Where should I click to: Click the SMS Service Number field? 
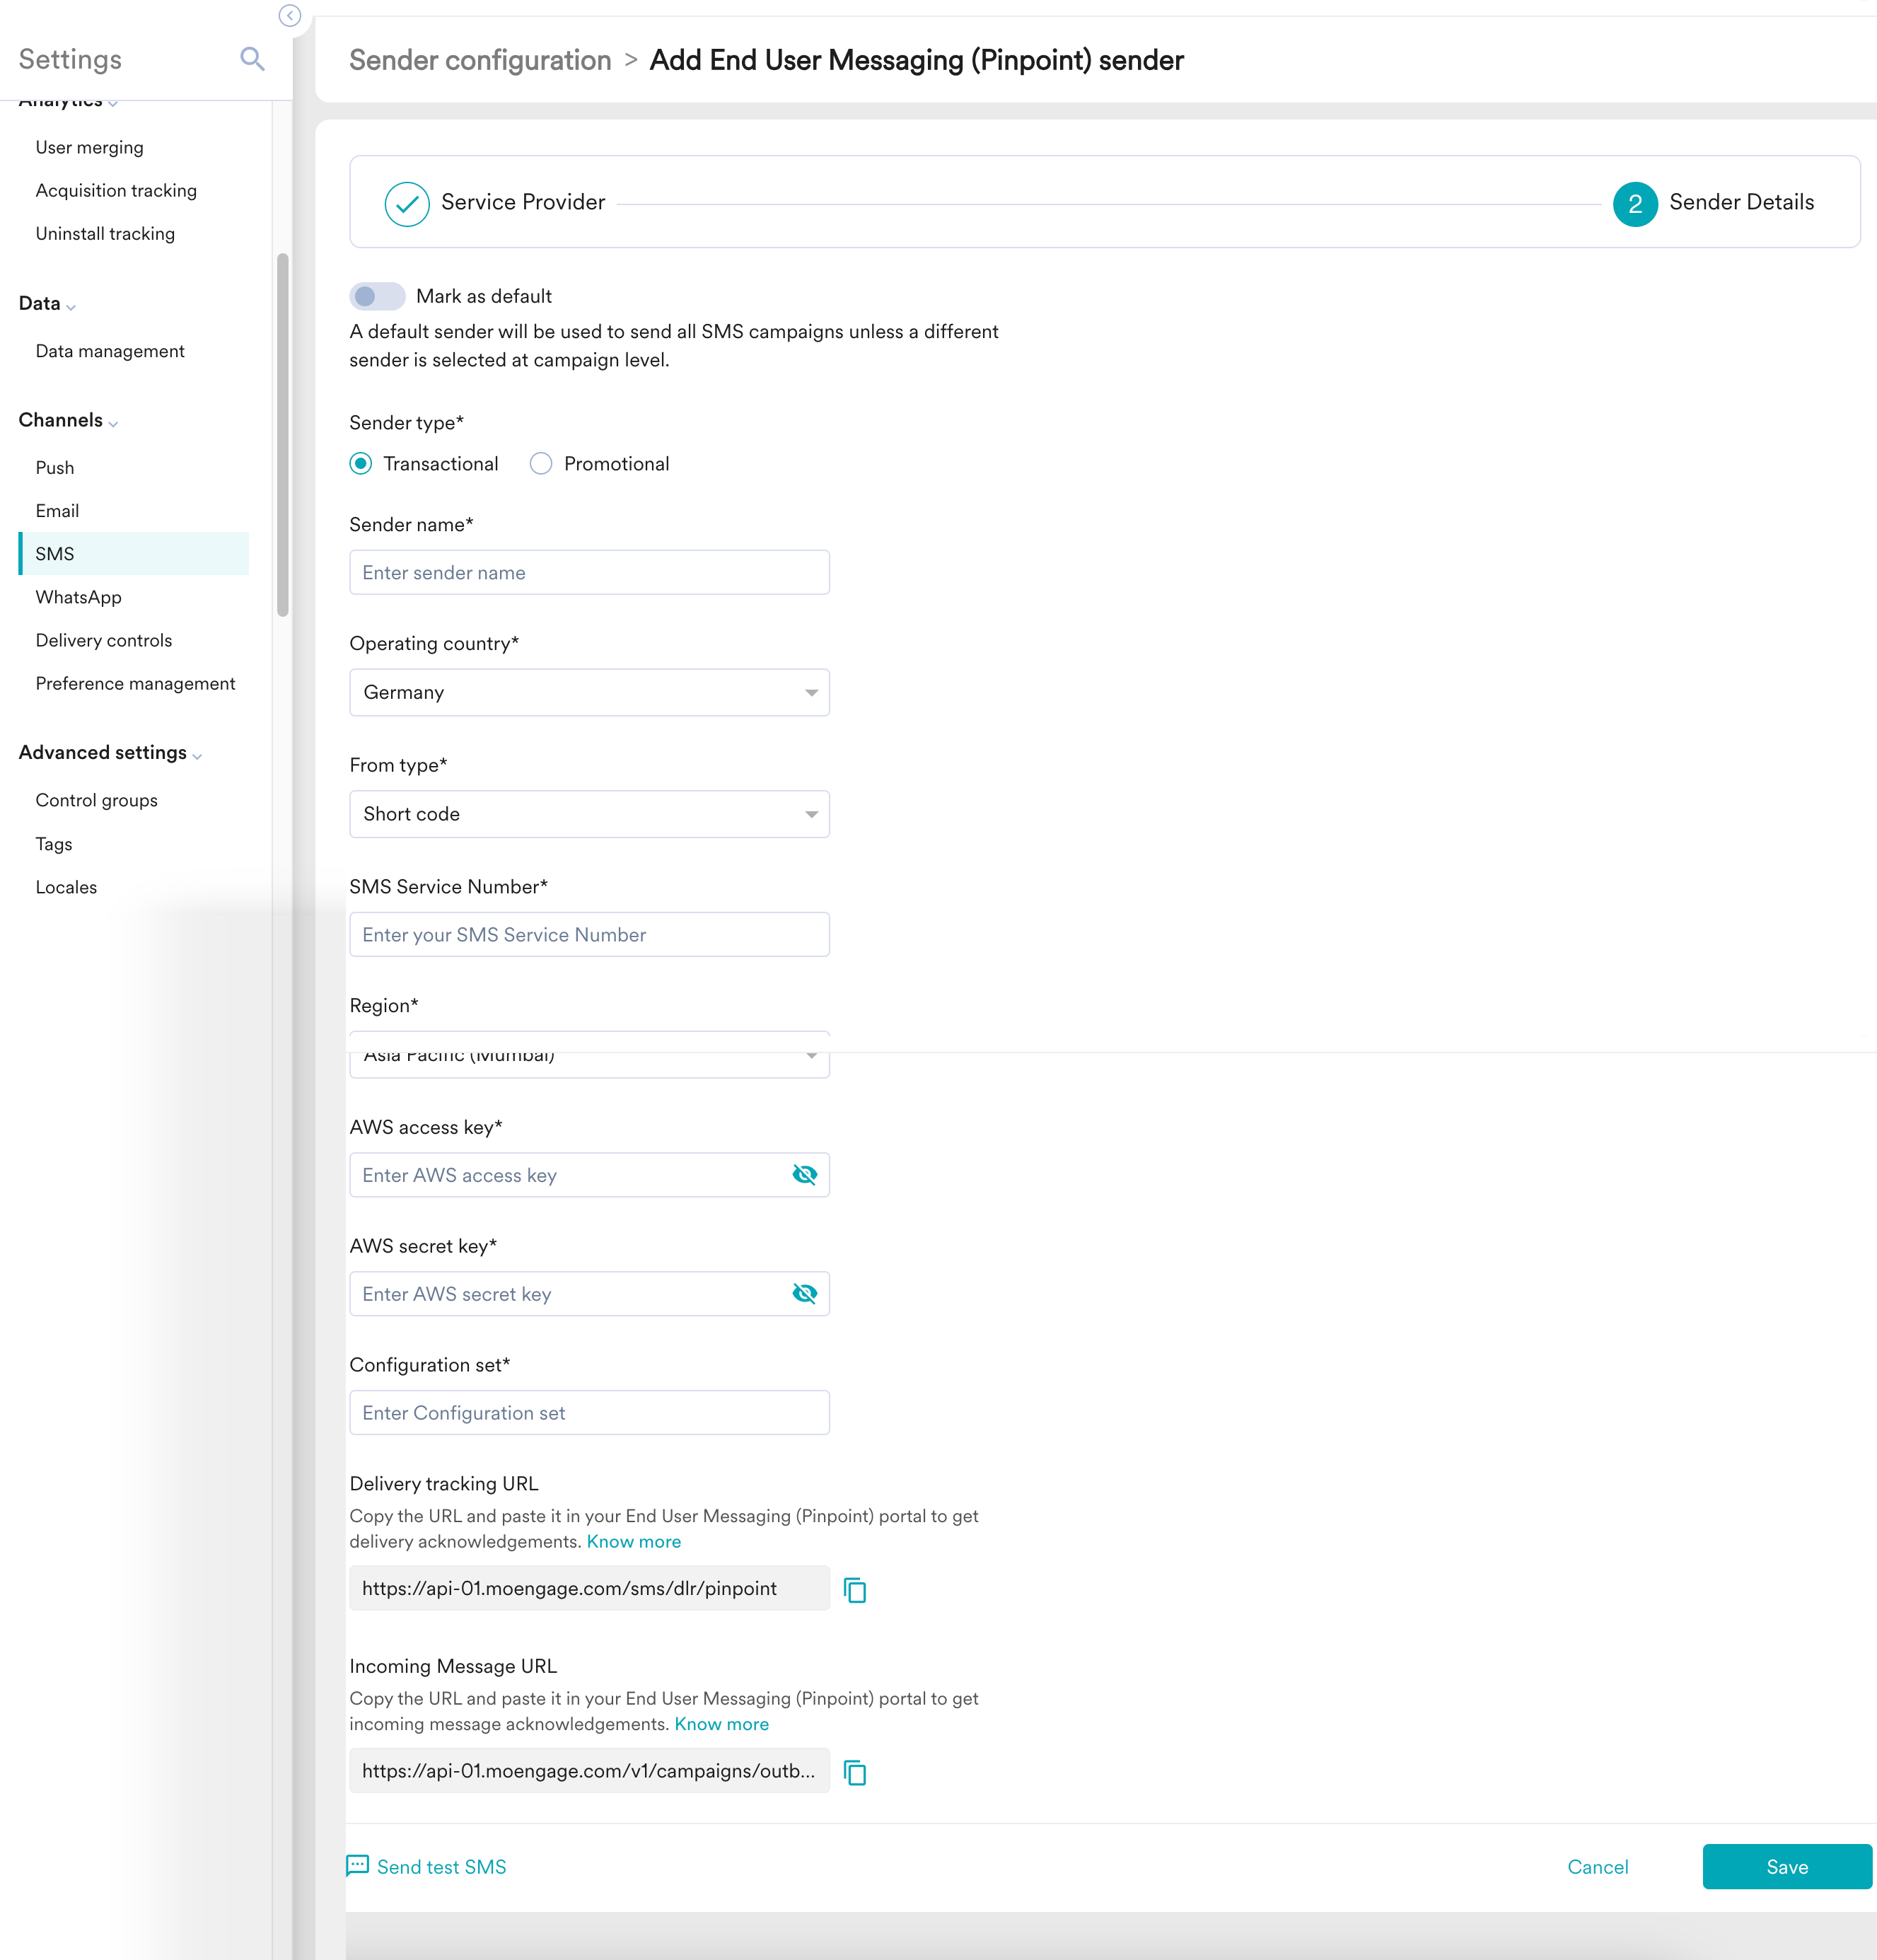[589, 934]
